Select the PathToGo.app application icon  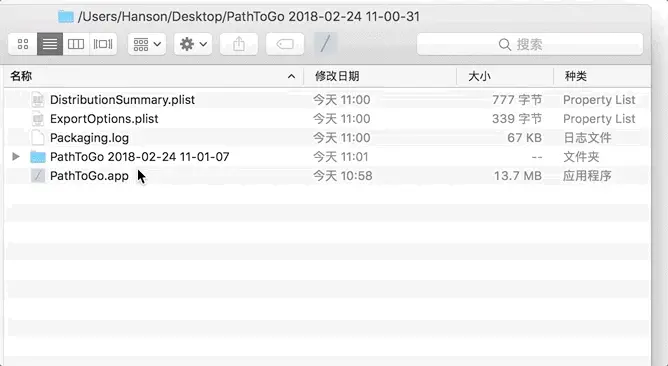[x=38, y=176]
